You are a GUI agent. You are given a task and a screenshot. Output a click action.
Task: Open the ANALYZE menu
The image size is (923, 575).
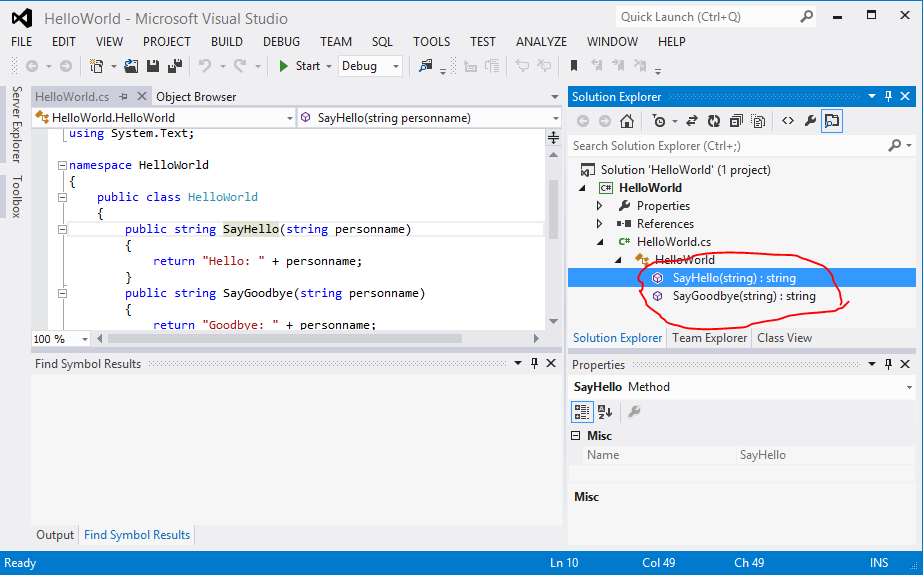click(541, 42)
